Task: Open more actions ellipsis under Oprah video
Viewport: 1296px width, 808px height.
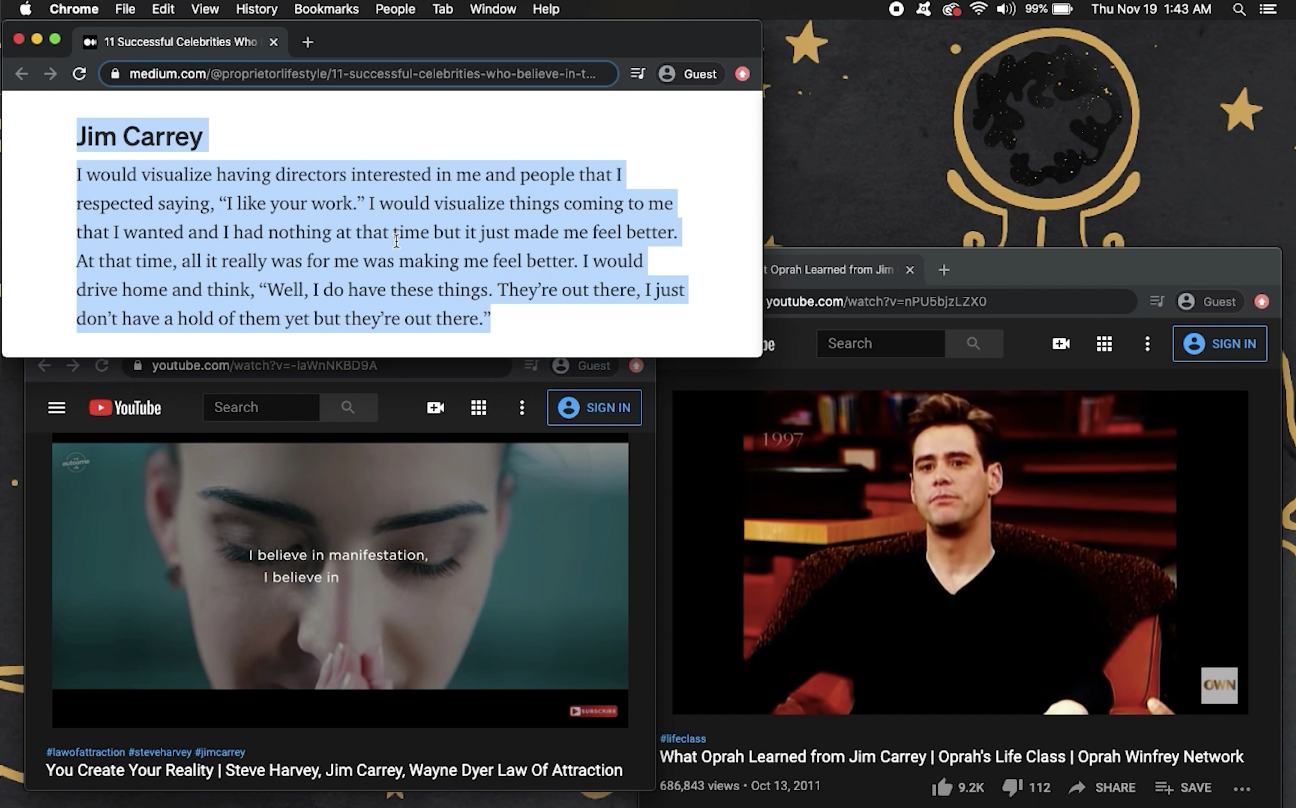Action: [x=1242, y=788]
